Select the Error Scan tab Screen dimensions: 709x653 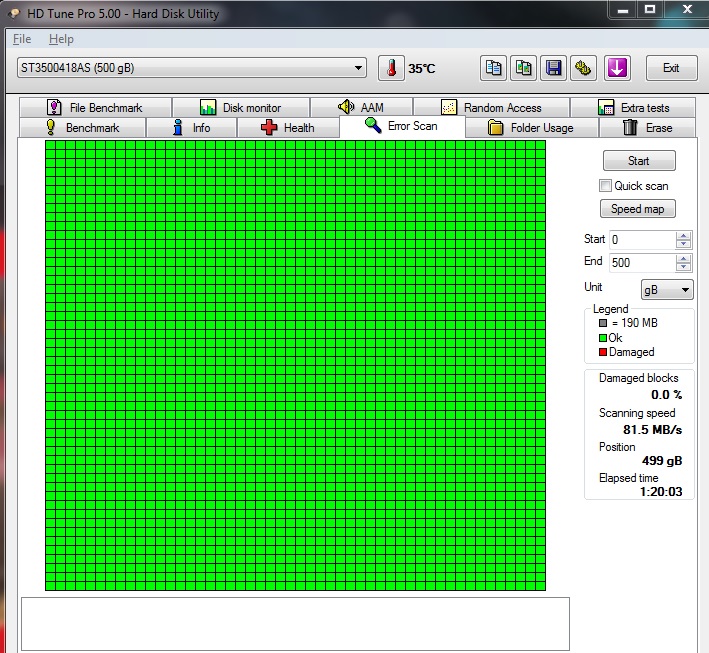[x=402, y=126]
